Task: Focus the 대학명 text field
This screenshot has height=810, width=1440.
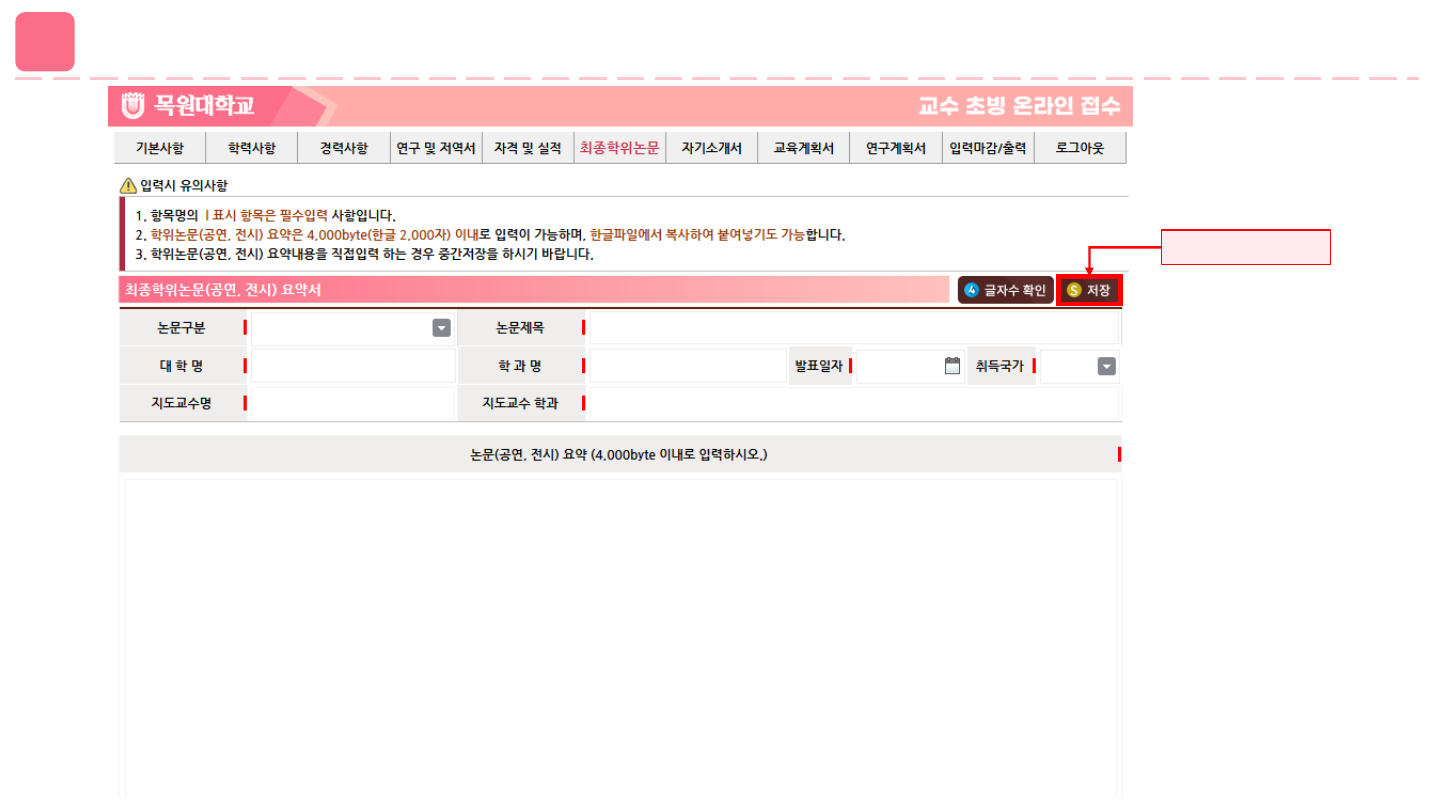Action: click(x=352, y=366)
